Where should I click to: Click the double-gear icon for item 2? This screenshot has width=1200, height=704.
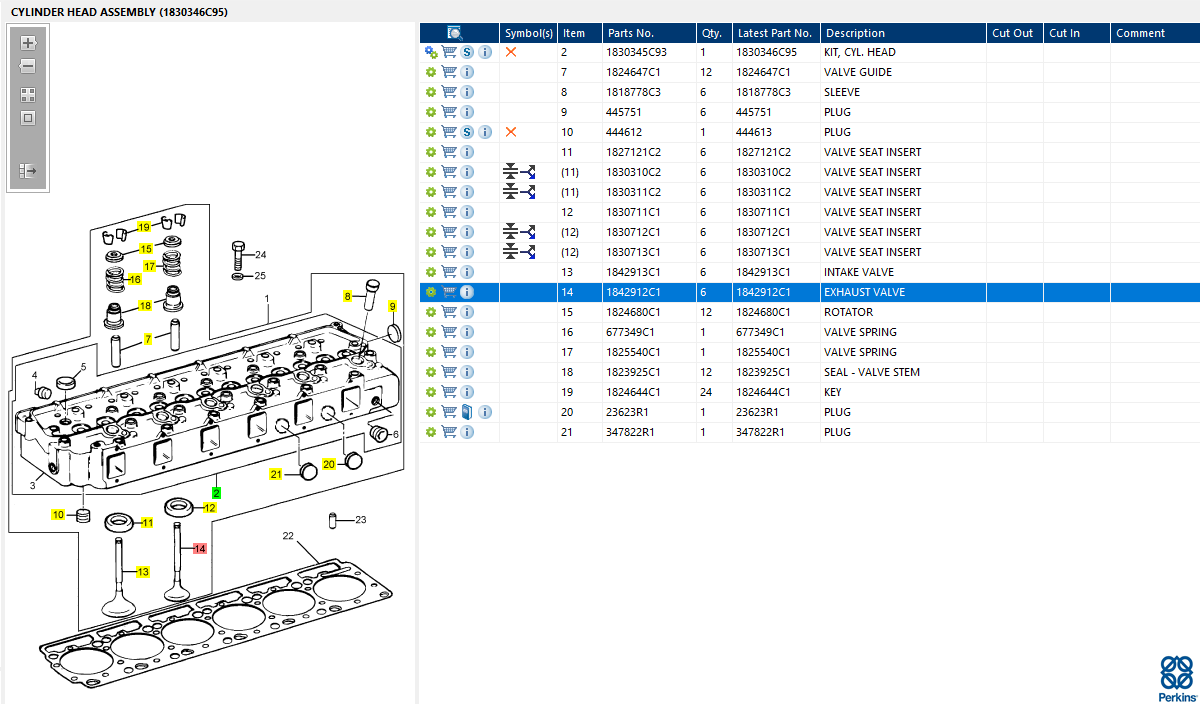click(431, 52)
